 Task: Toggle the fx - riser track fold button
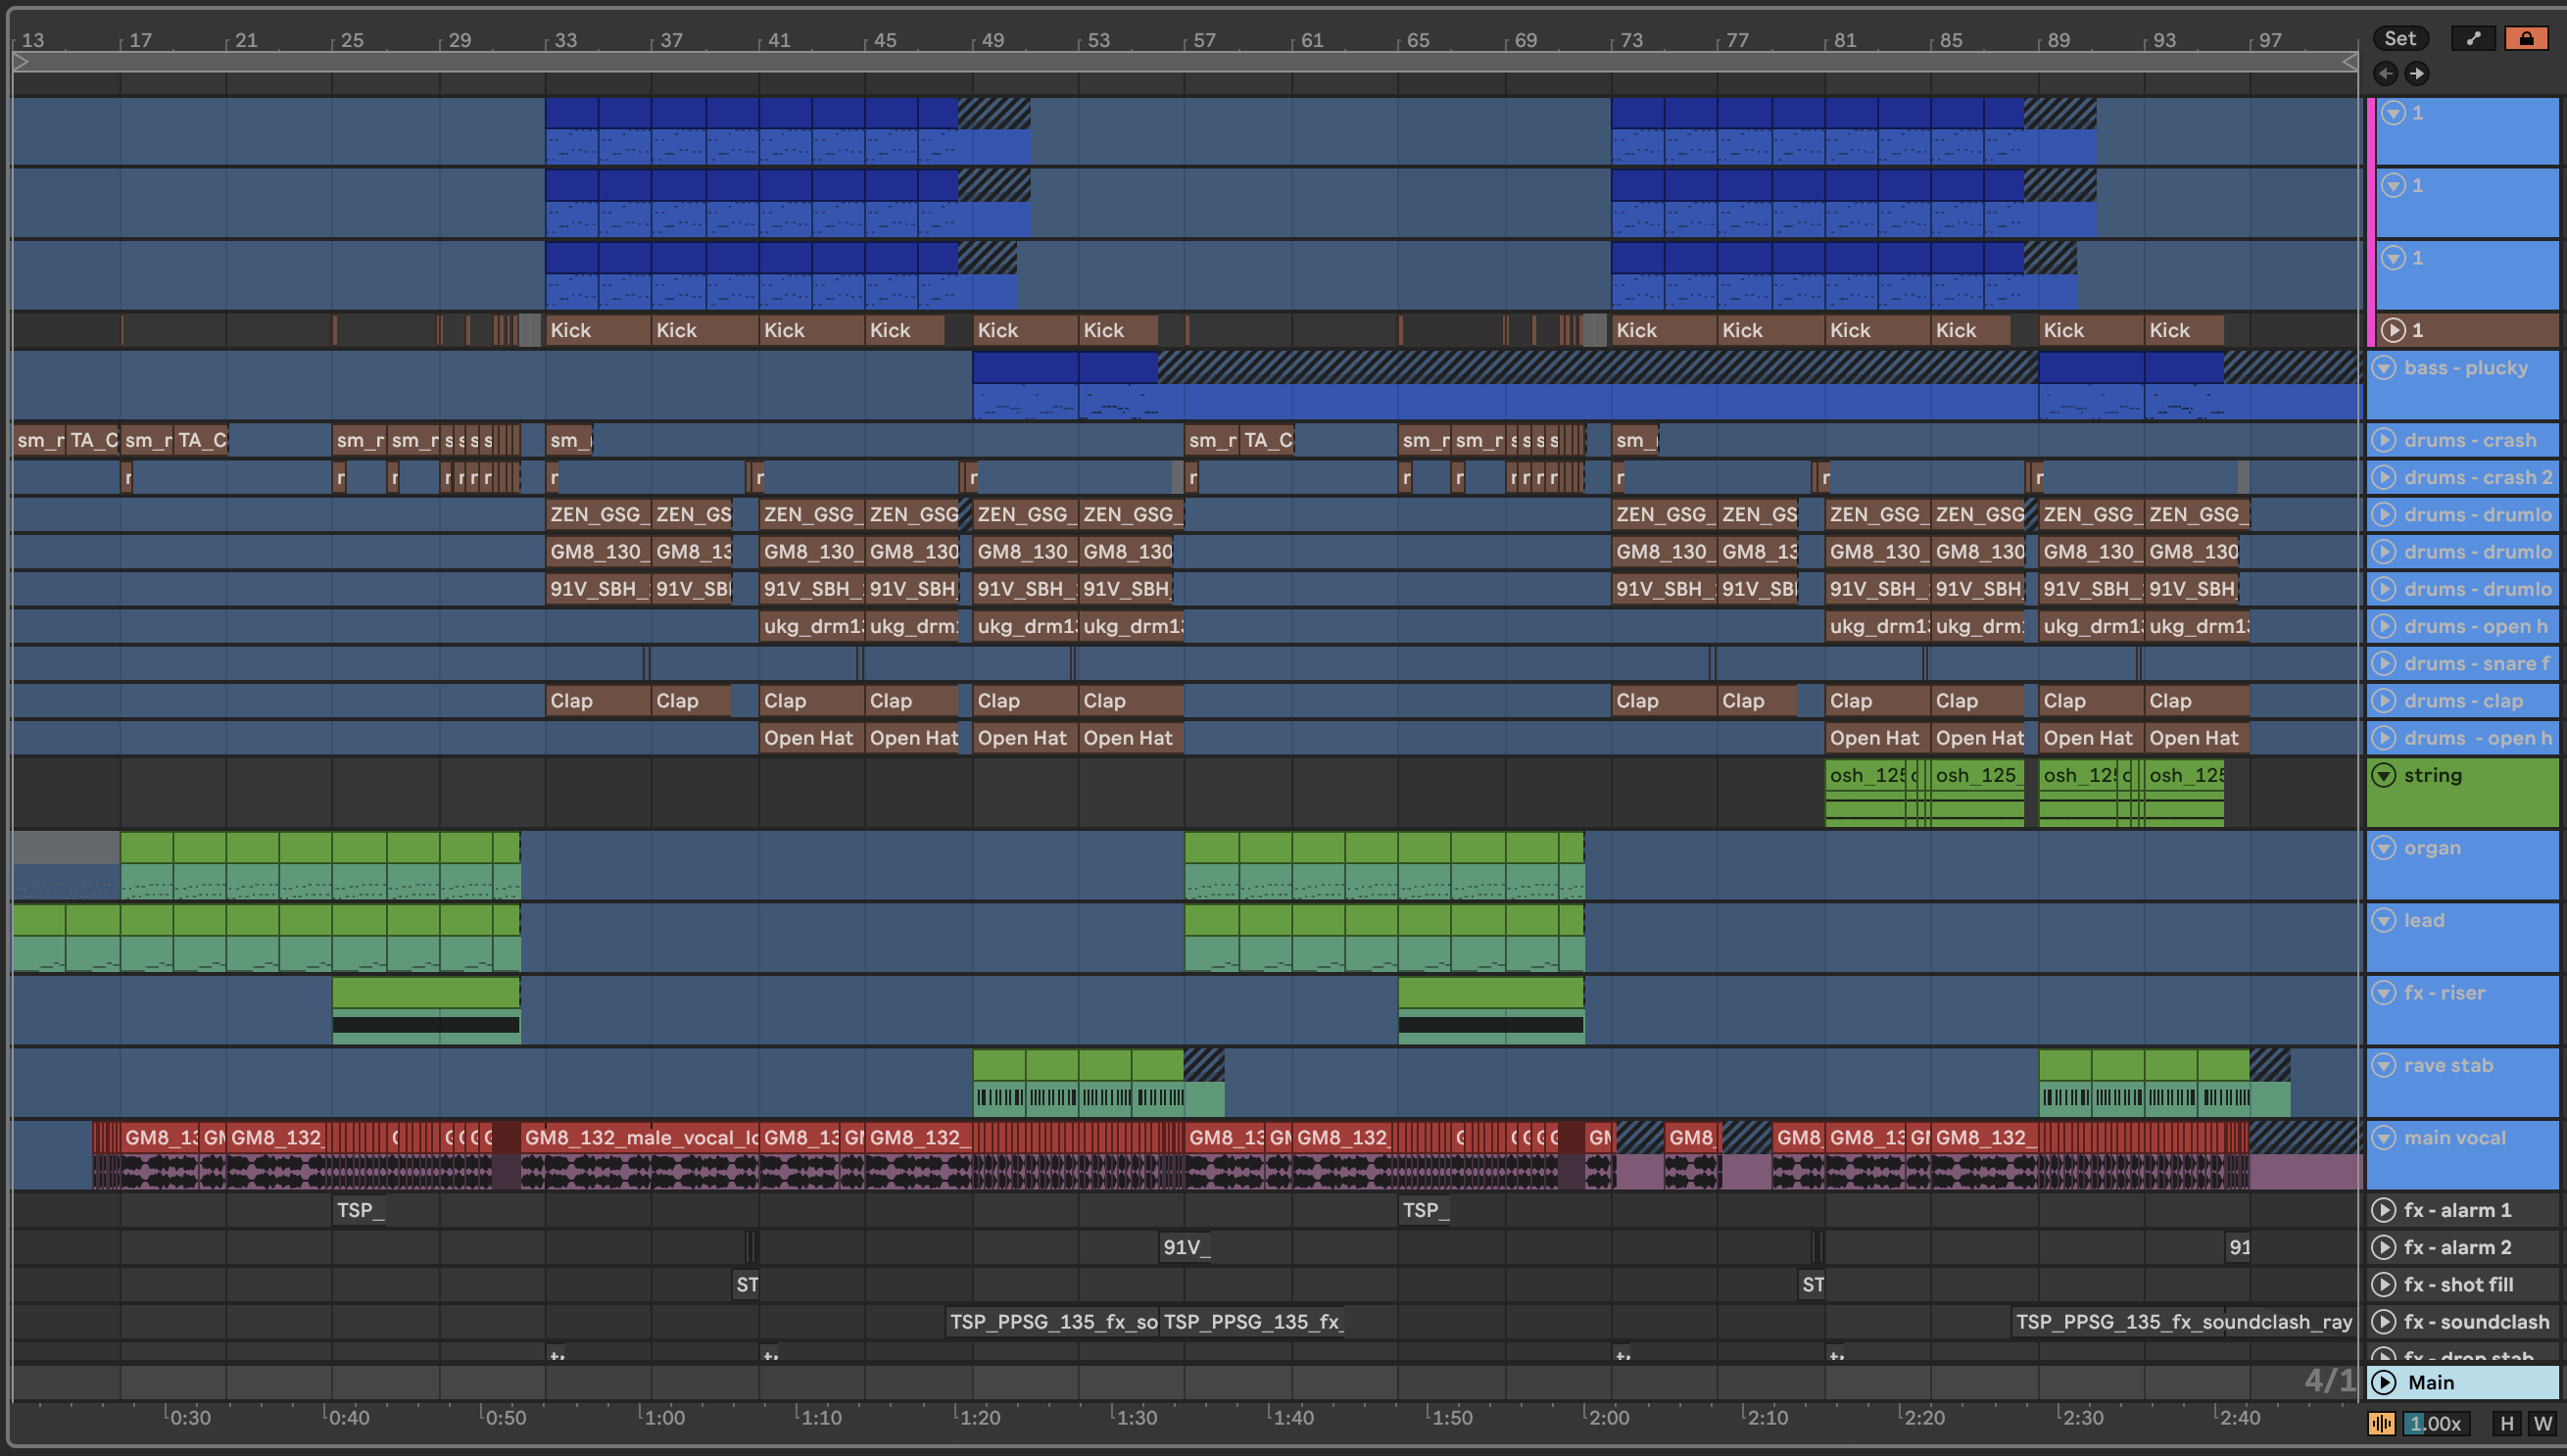pyautogui.click(x=2384, y=993)
